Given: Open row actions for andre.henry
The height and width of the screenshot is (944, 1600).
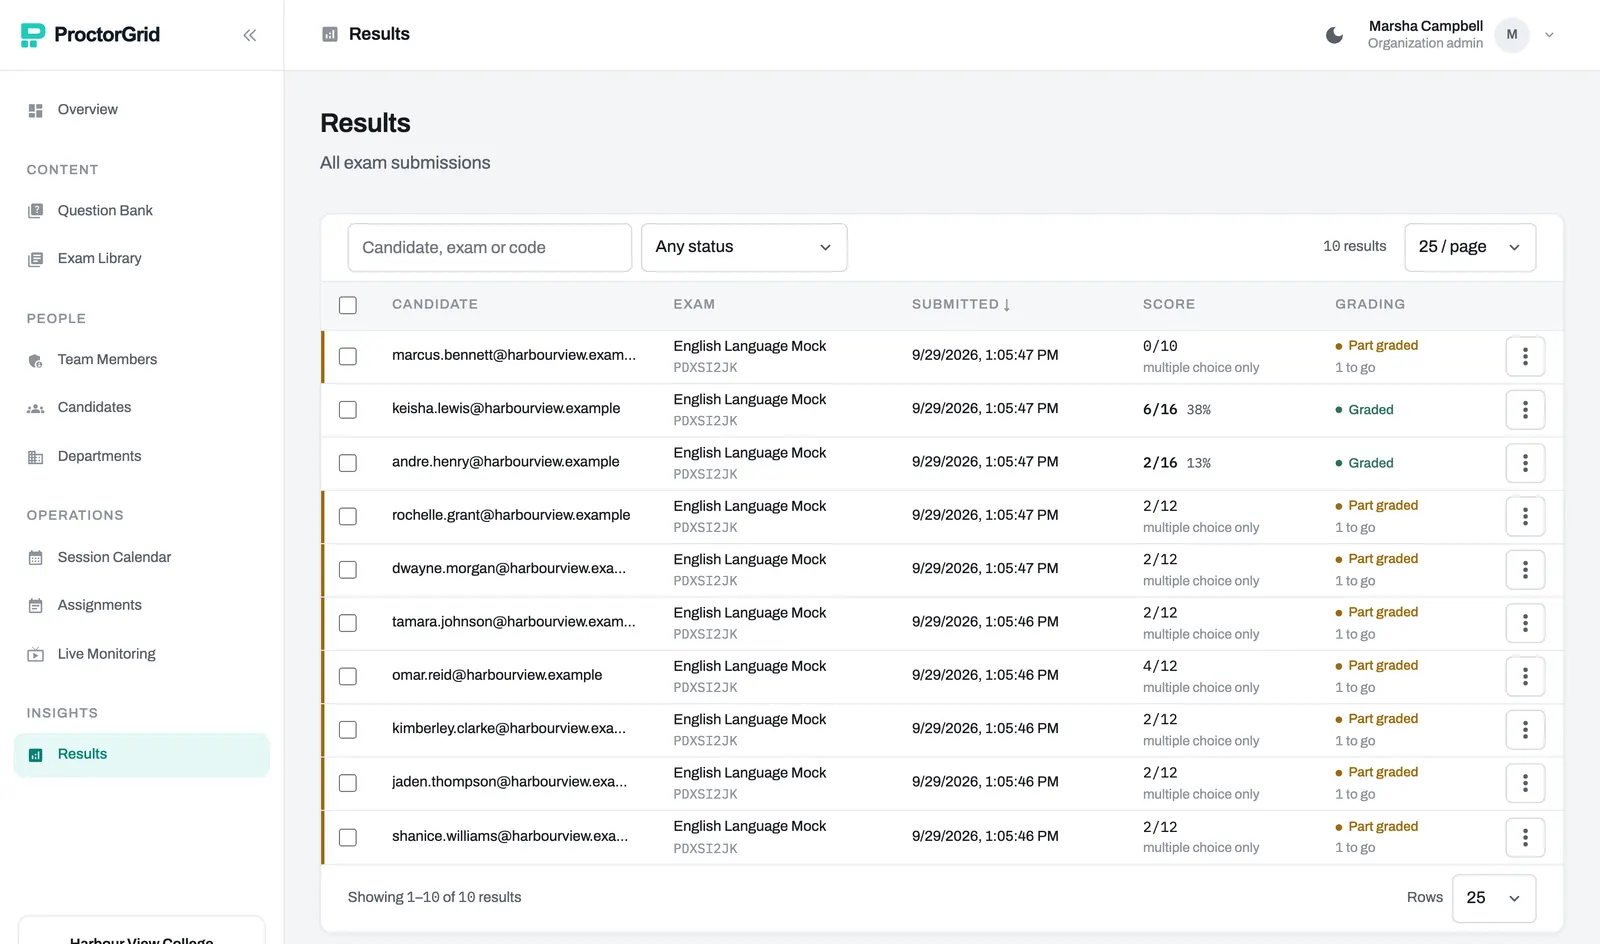Looking at the screenshot, I should 1525,463.
